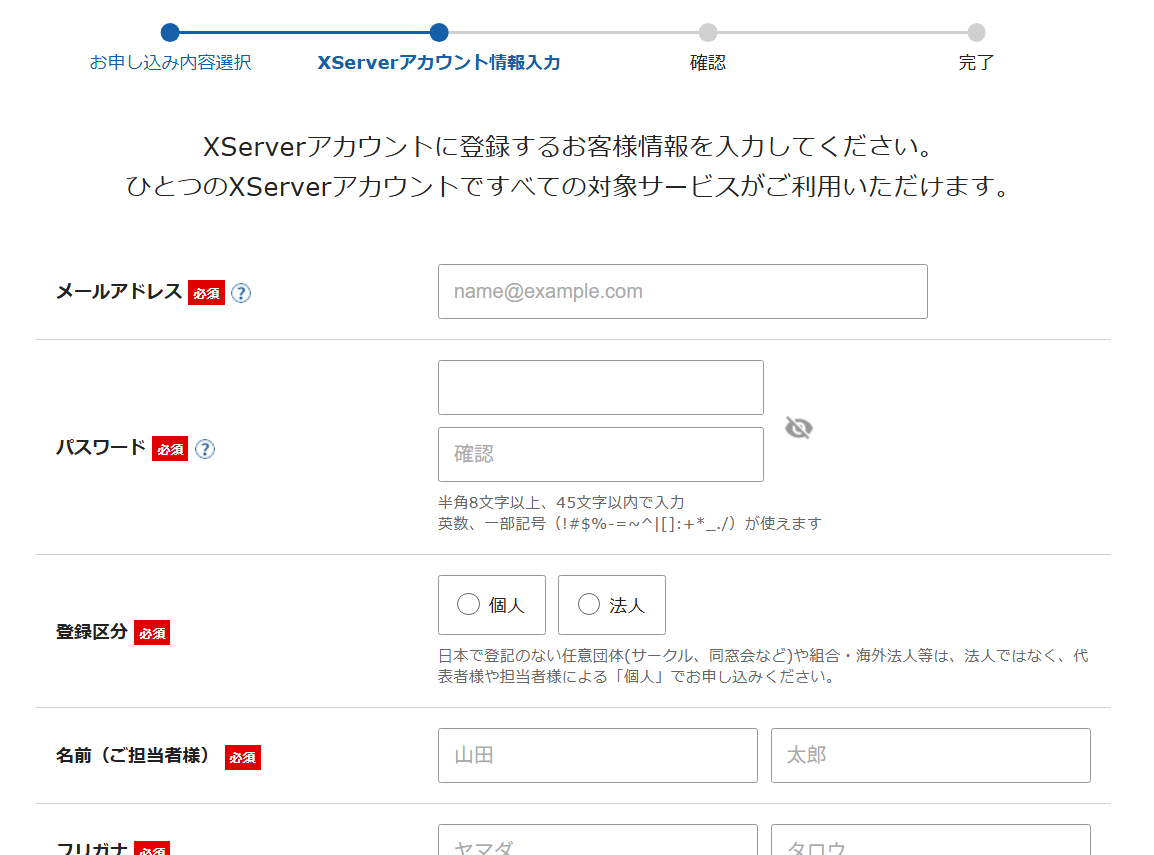This screenshot has height=855, width=1154.
Task: Open help icon beside パスワード label
Action: click(205, 449)
